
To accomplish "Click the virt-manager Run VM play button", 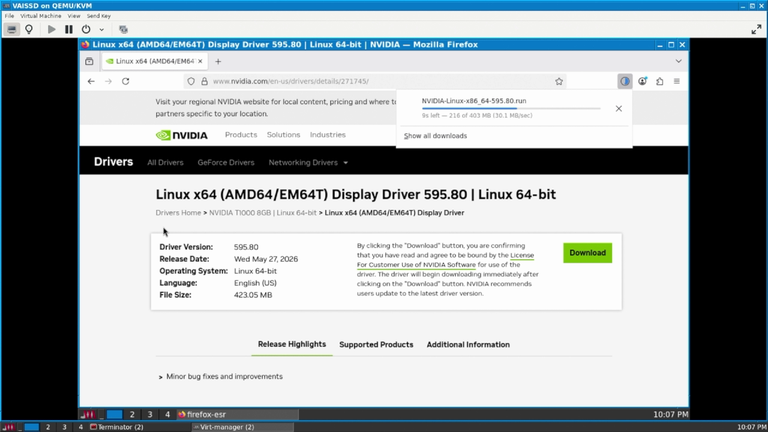I will pos(51,29).
